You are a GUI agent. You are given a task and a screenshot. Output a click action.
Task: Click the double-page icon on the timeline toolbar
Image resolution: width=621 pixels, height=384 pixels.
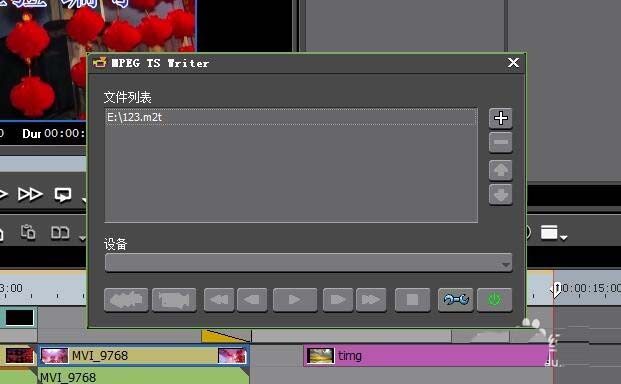(x=60, y=233)
